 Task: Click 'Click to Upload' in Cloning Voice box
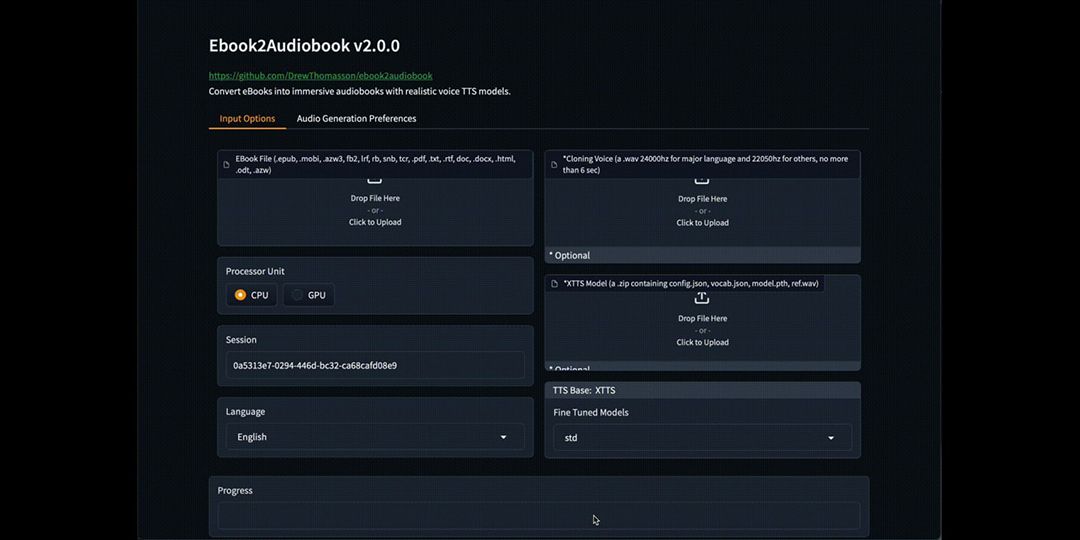703,222
